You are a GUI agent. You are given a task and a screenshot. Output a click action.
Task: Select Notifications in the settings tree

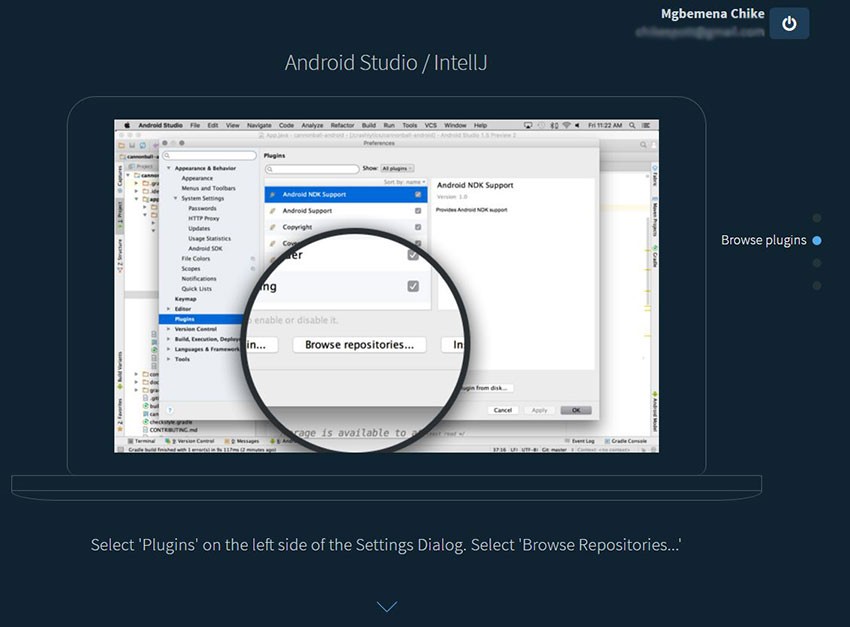199,279
